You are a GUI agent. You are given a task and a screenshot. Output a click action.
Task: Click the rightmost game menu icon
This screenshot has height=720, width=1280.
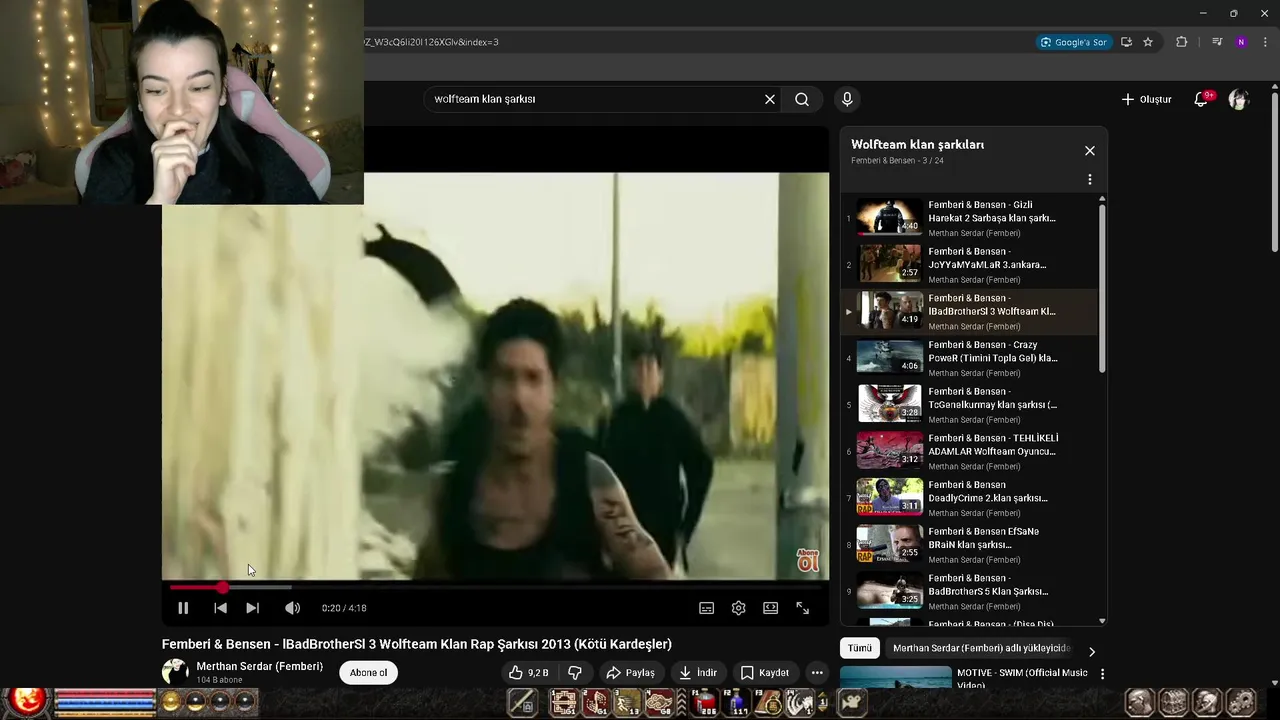tap(1241, 703)
